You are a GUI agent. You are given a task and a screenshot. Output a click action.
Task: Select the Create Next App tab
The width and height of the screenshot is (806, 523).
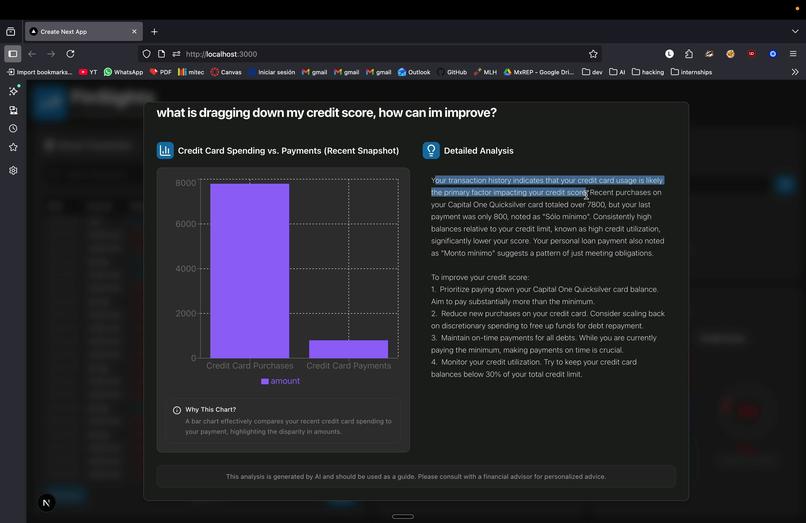pyautogui.click(x=84, y=32)
